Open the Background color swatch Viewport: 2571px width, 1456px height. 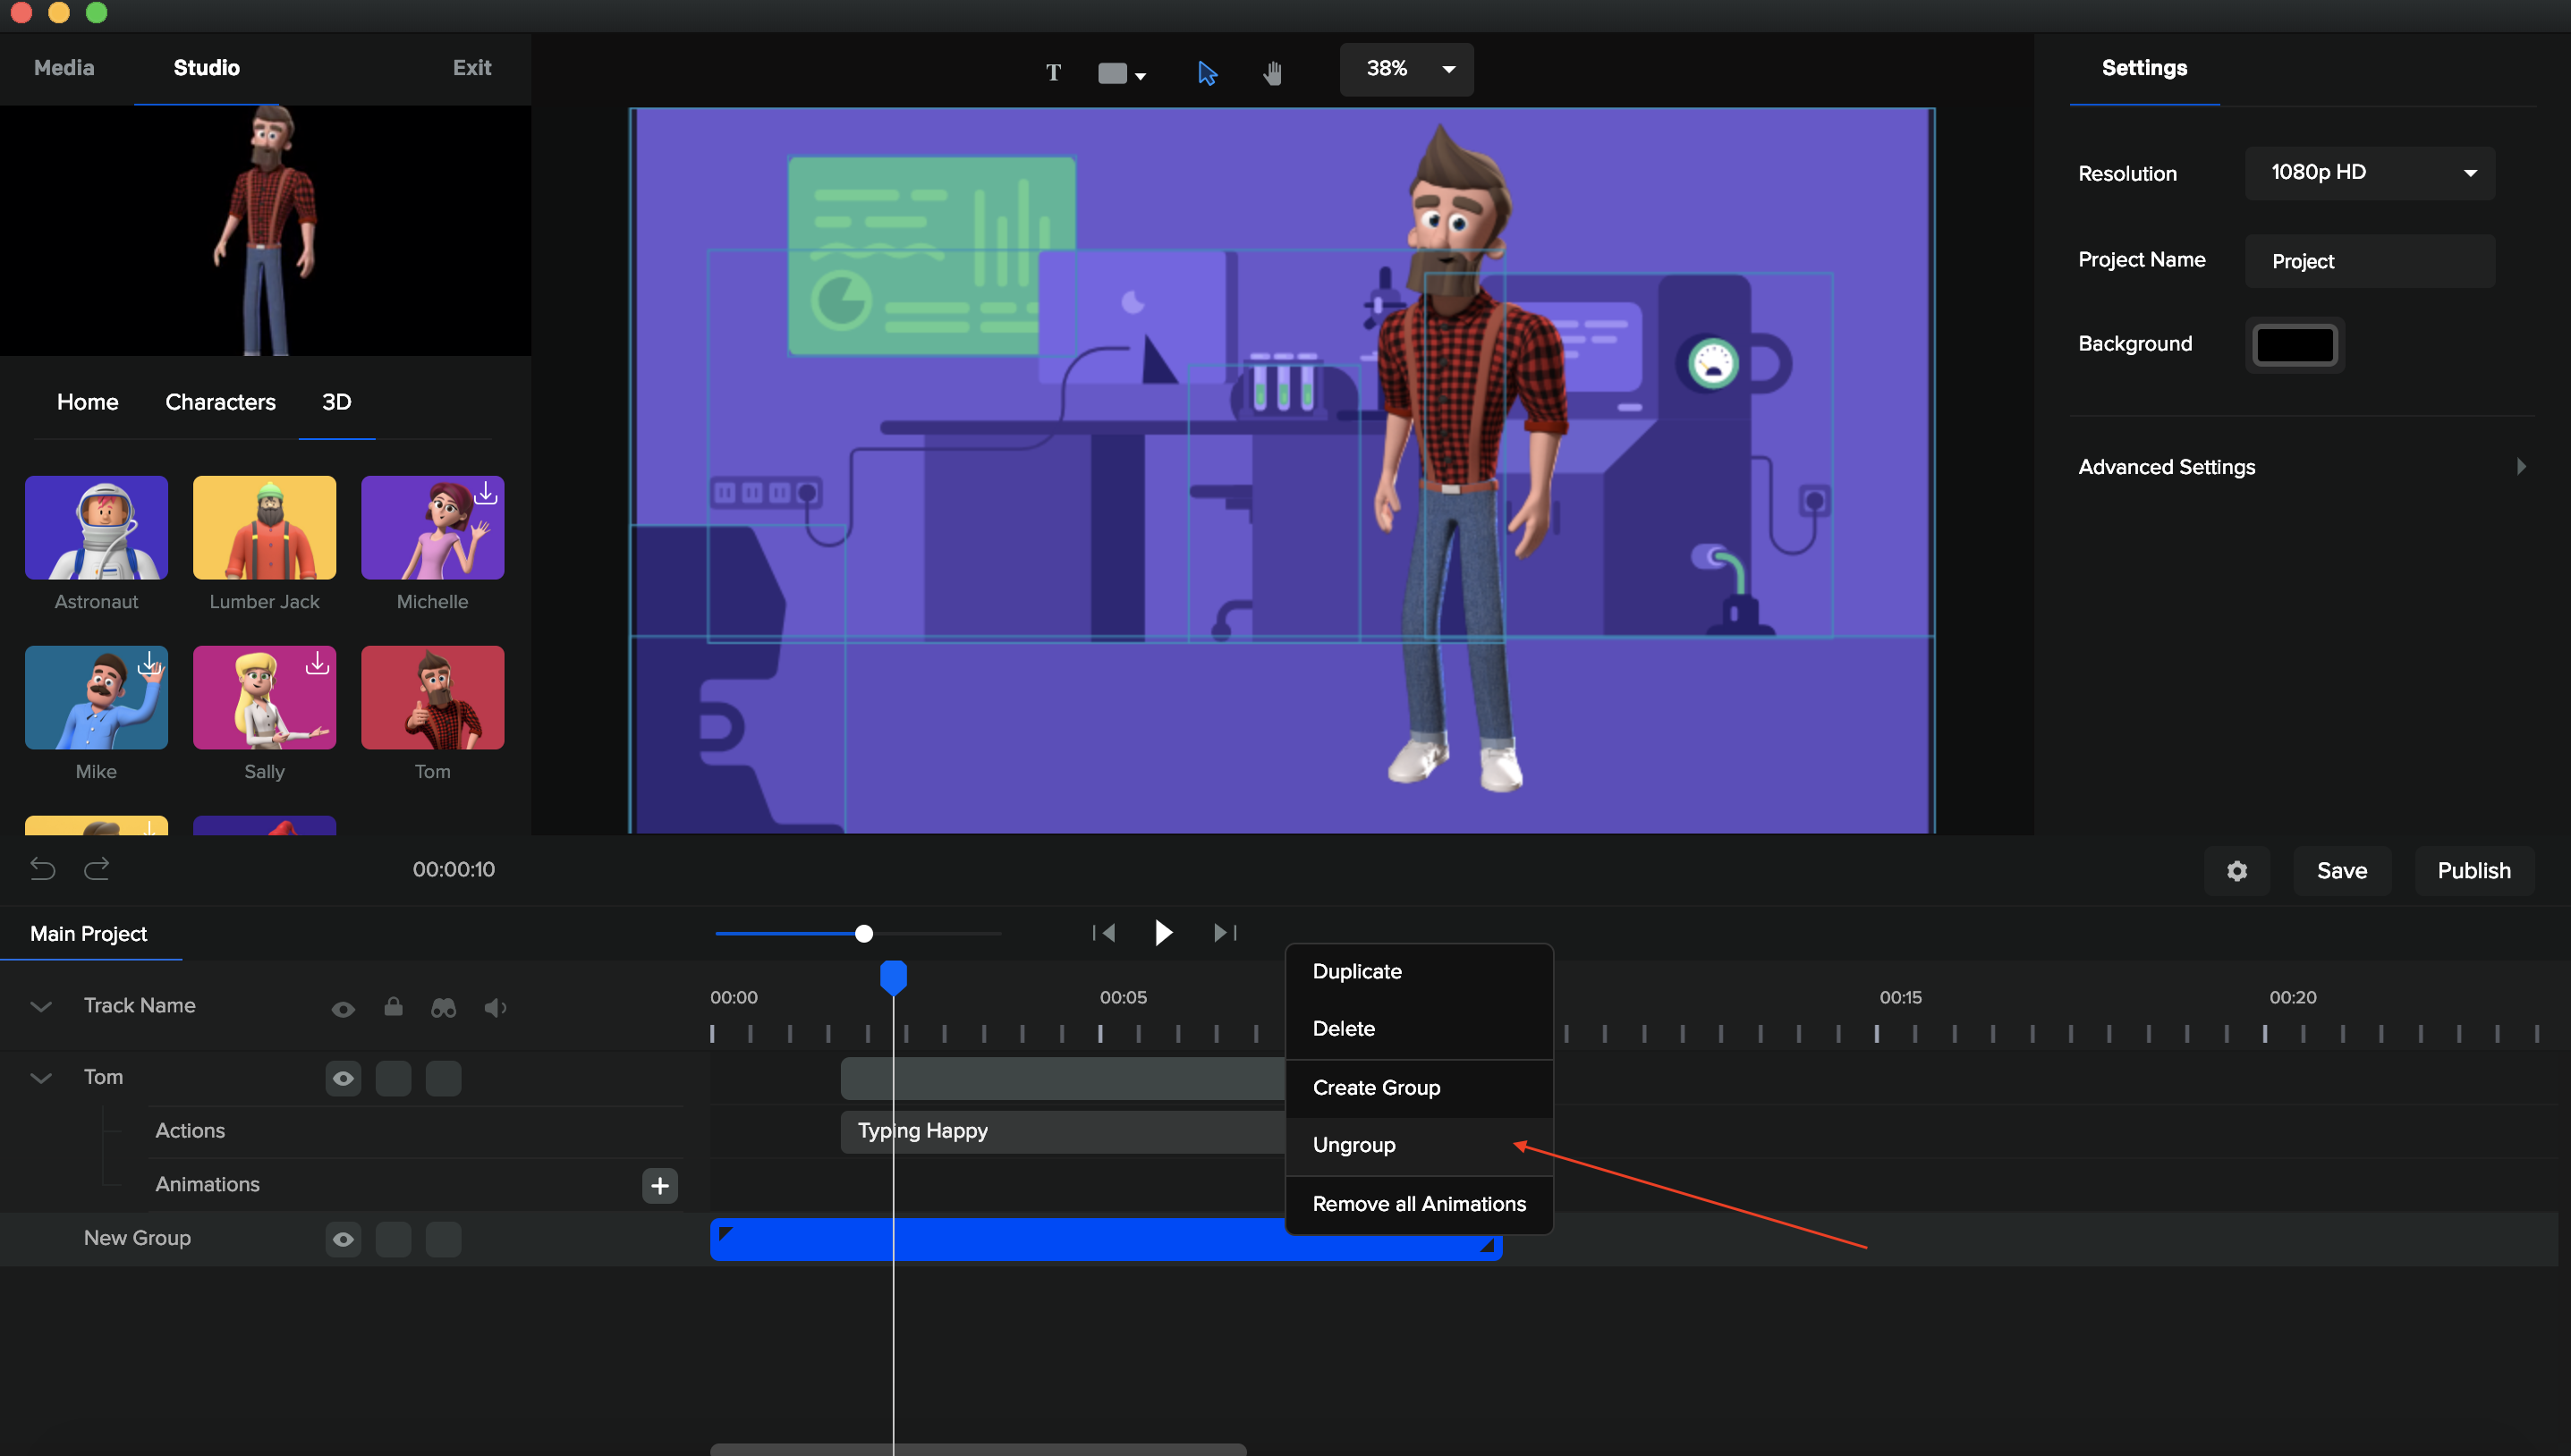pyautogui.click(x=2294, y=345)
